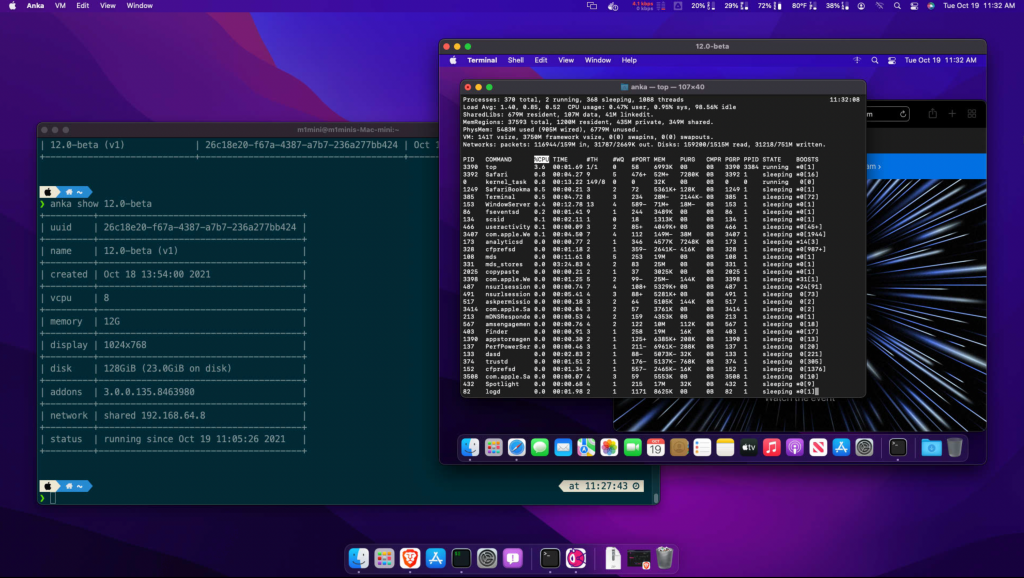
Task: Click the network value shared 192.168.64.8
Action: pos(154,415)
